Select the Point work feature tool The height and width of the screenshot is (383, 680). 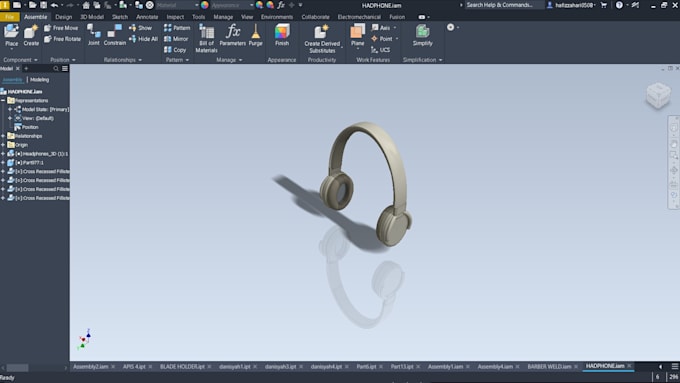(382, 39)
